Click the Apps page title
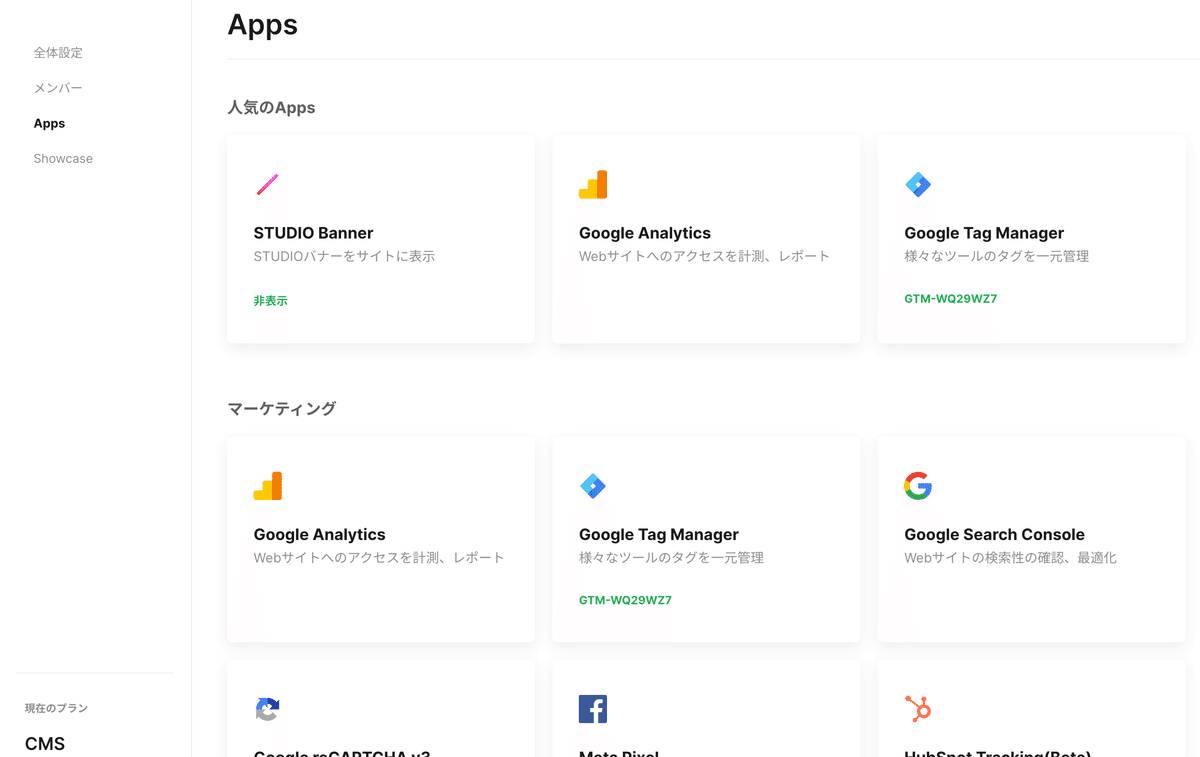 [x=262, y=24]
